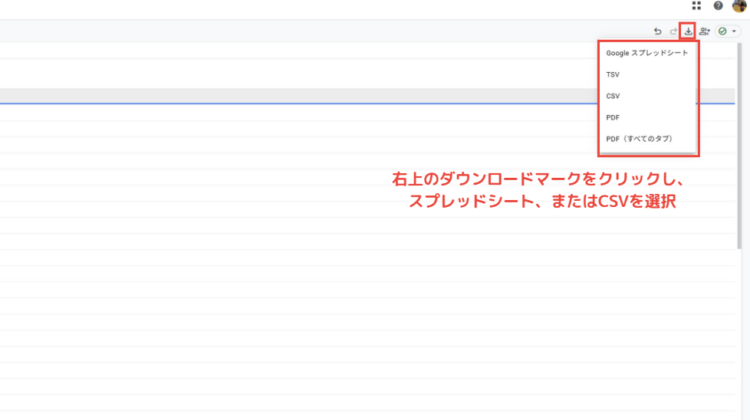The image size is (750, 420).
Task: Choose Google スプレッドシート from download menu
Action: pyautogui.click(x=647, y=53)
